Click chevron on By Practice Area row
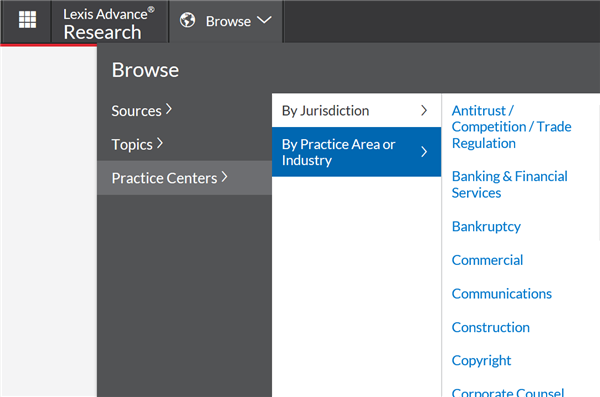Viewport: 600px width, 397px height. (x=424, y=152)
